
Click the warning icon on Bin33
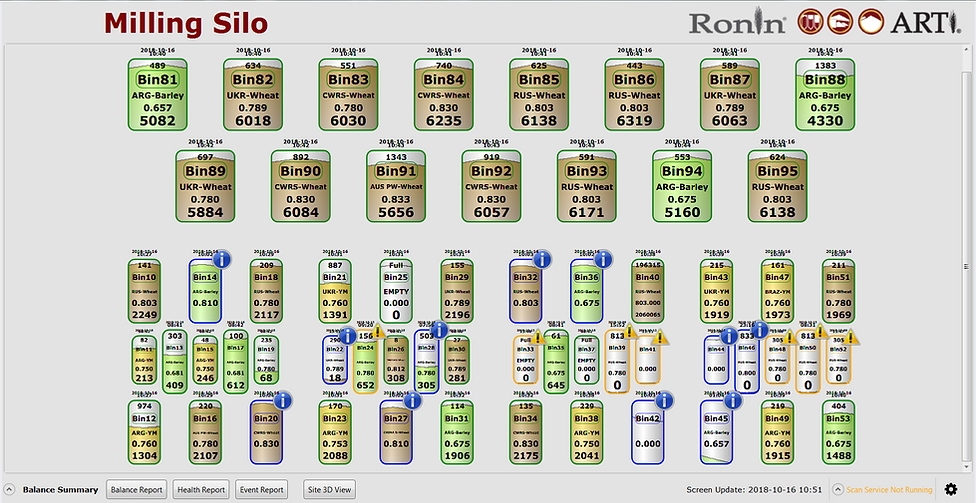540,337
